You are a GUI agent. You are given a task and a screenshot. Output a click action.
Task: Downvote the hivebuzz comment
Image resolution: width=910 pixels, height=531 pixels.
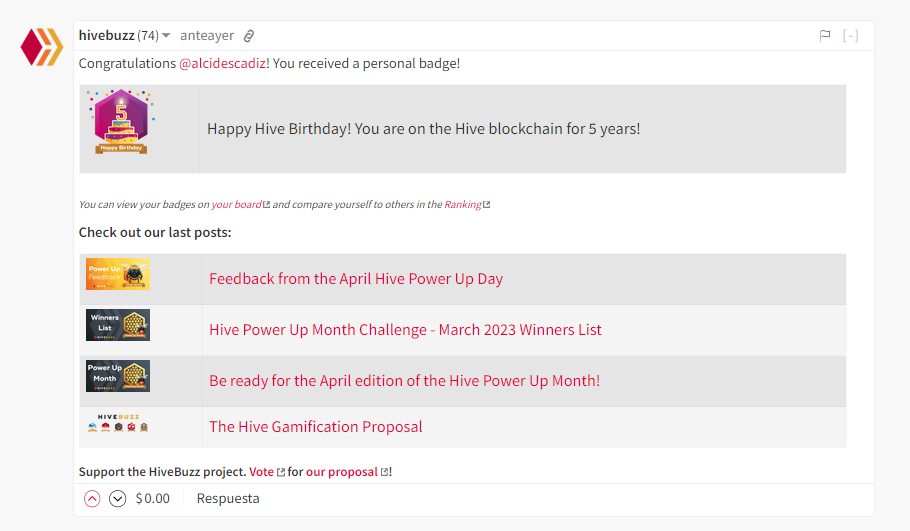coord(117,499)
